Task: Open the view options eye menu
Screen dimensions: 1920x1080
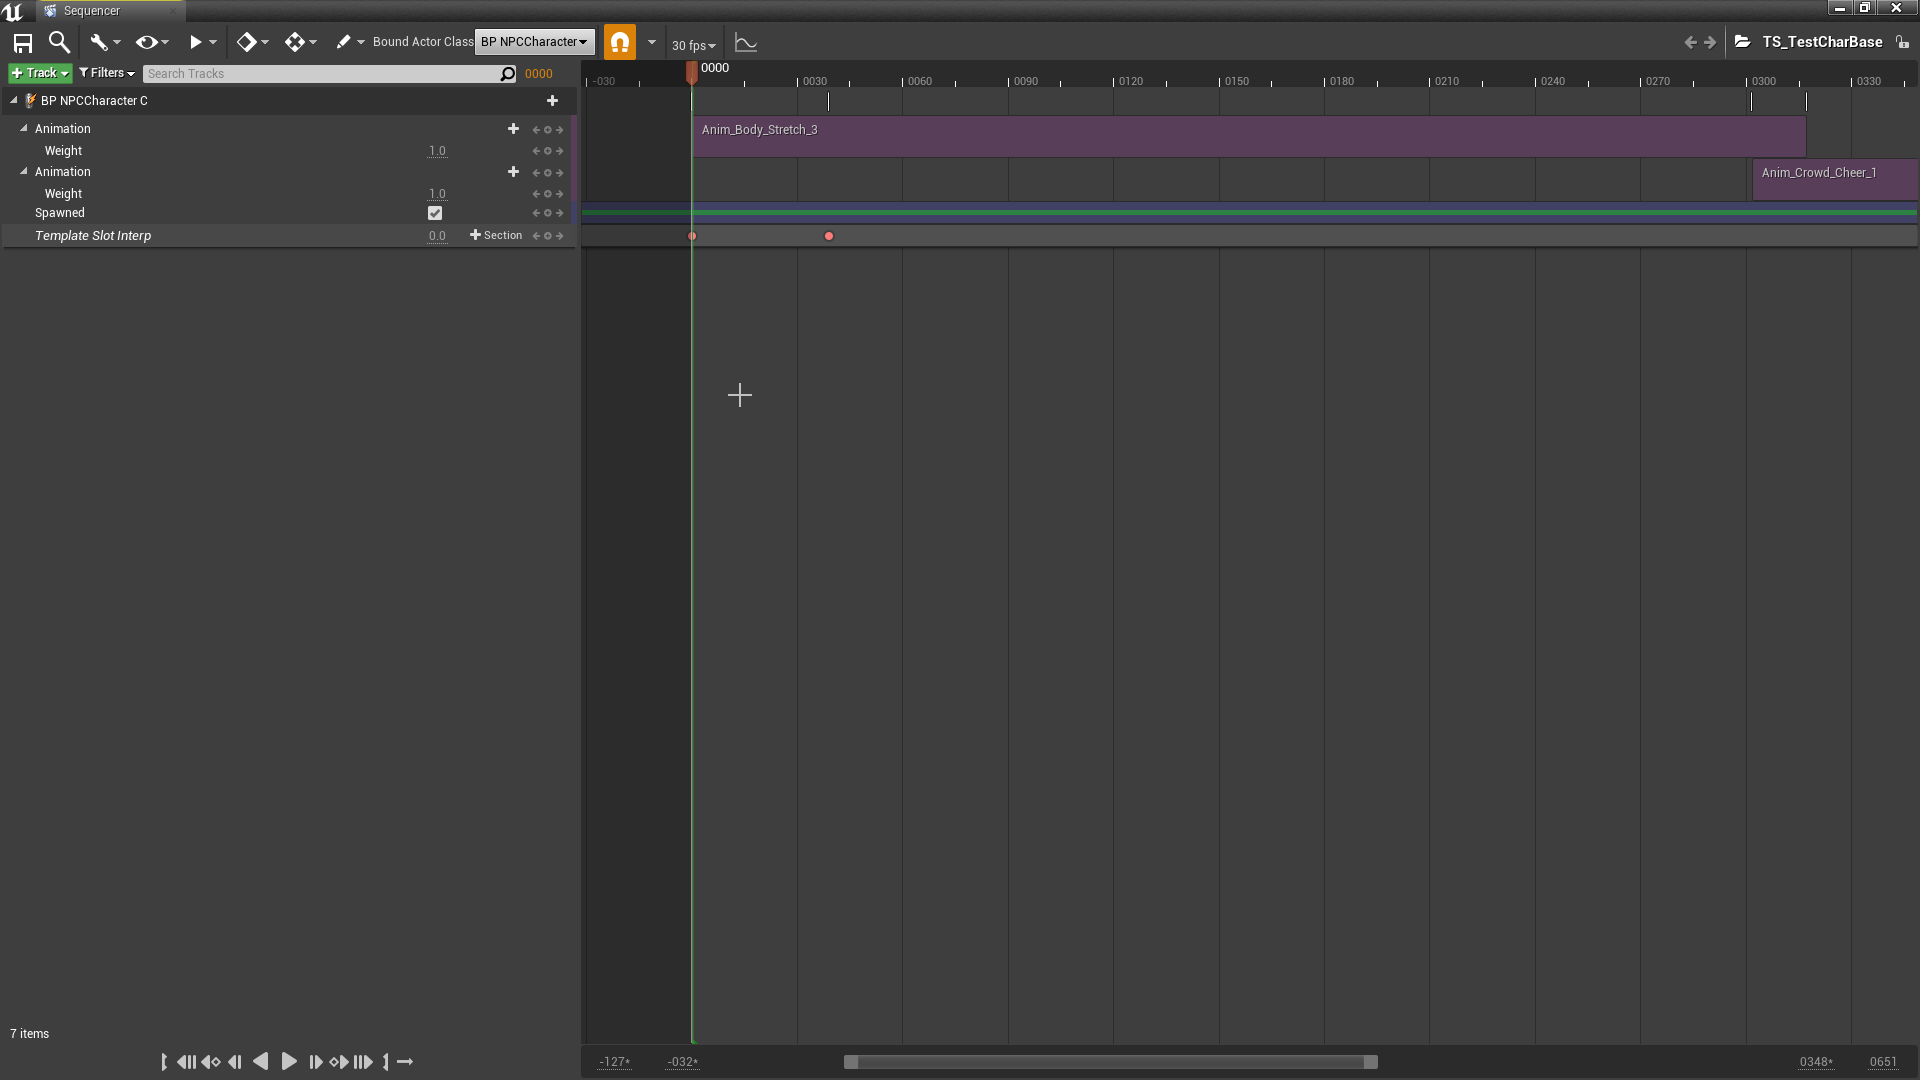Action: point(148,42)
